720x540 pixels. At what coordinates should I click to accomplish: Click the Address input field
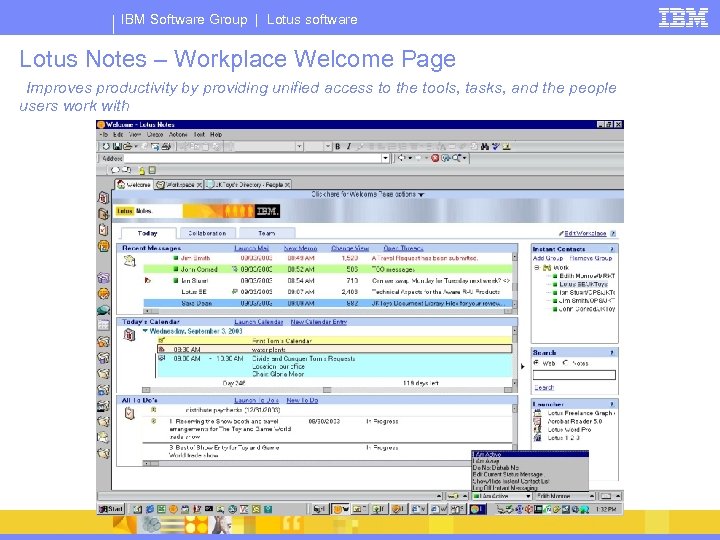(253, 158)
